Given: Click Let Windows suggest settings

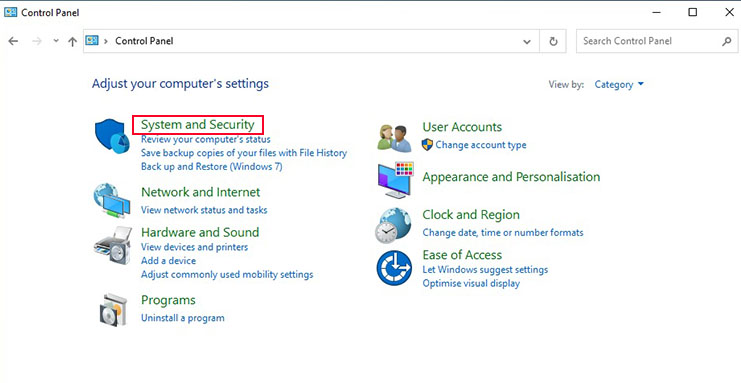Looking at the screenshot, I should (485, 270).
